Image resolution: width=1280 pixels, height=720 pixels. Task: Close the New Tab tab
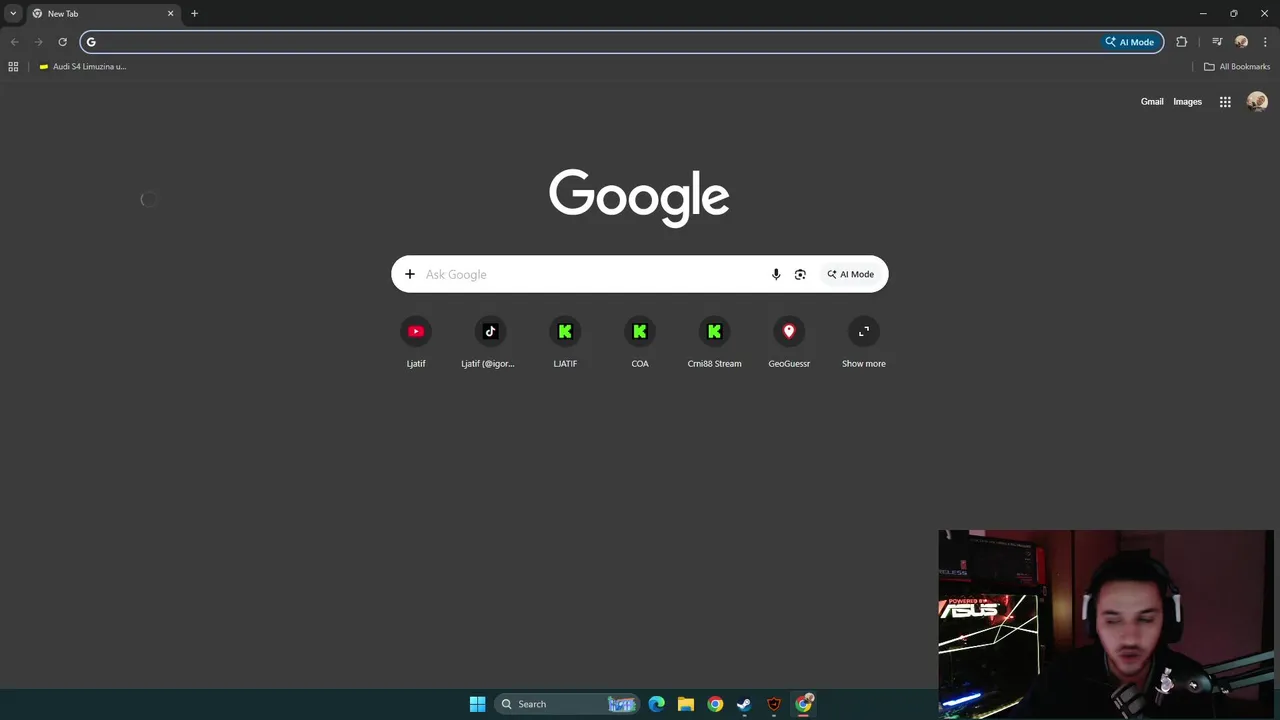click(x=170, y=14)
